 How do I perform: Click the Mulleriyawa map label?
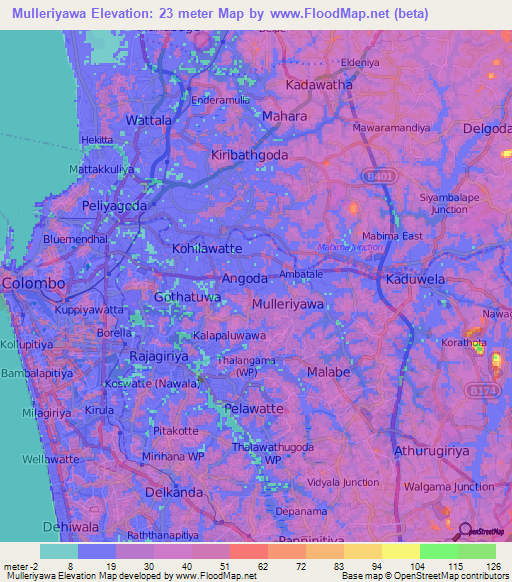(x=288, y=304)
